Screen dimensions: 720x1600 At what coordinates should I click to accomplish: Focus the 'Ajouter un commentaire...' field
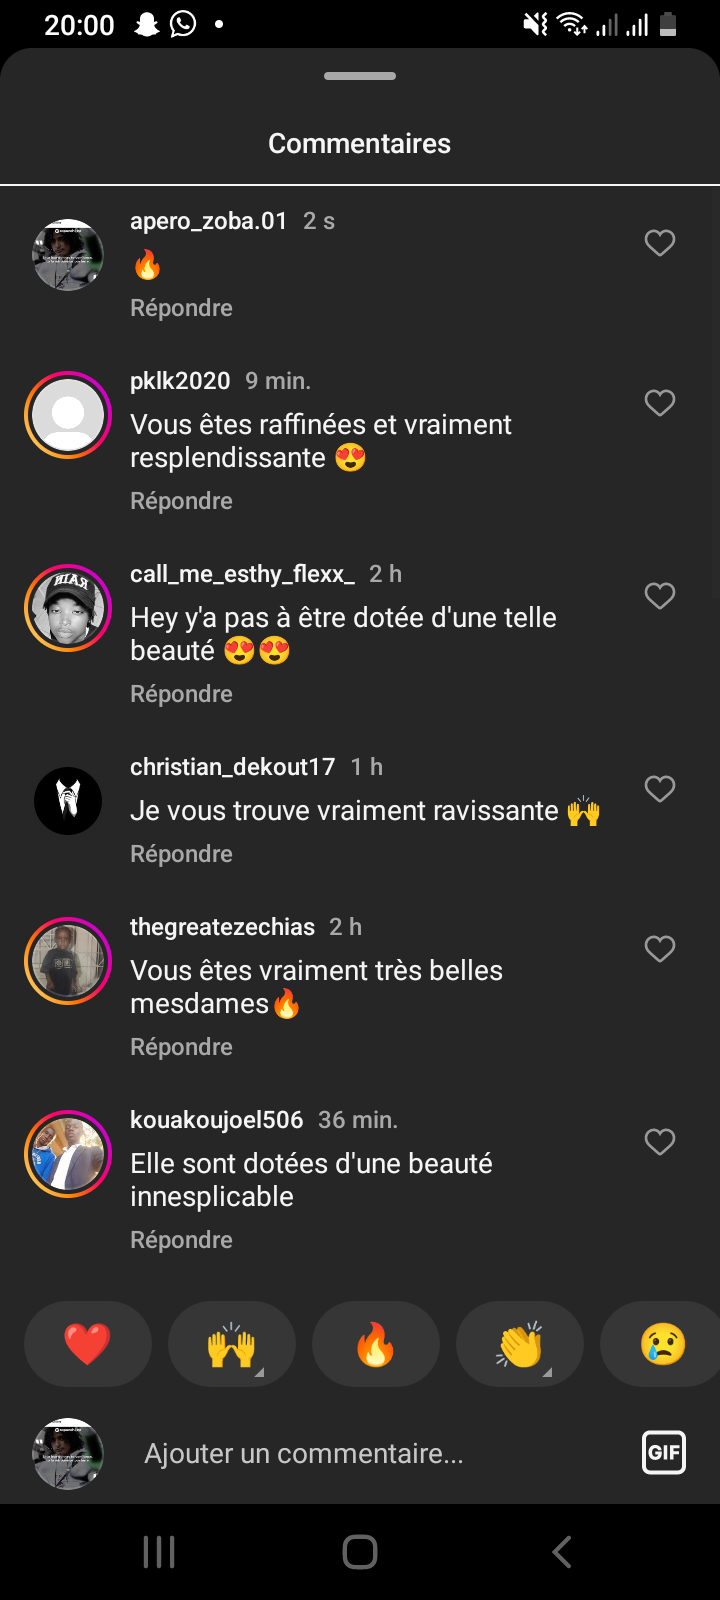[380, 1454]
